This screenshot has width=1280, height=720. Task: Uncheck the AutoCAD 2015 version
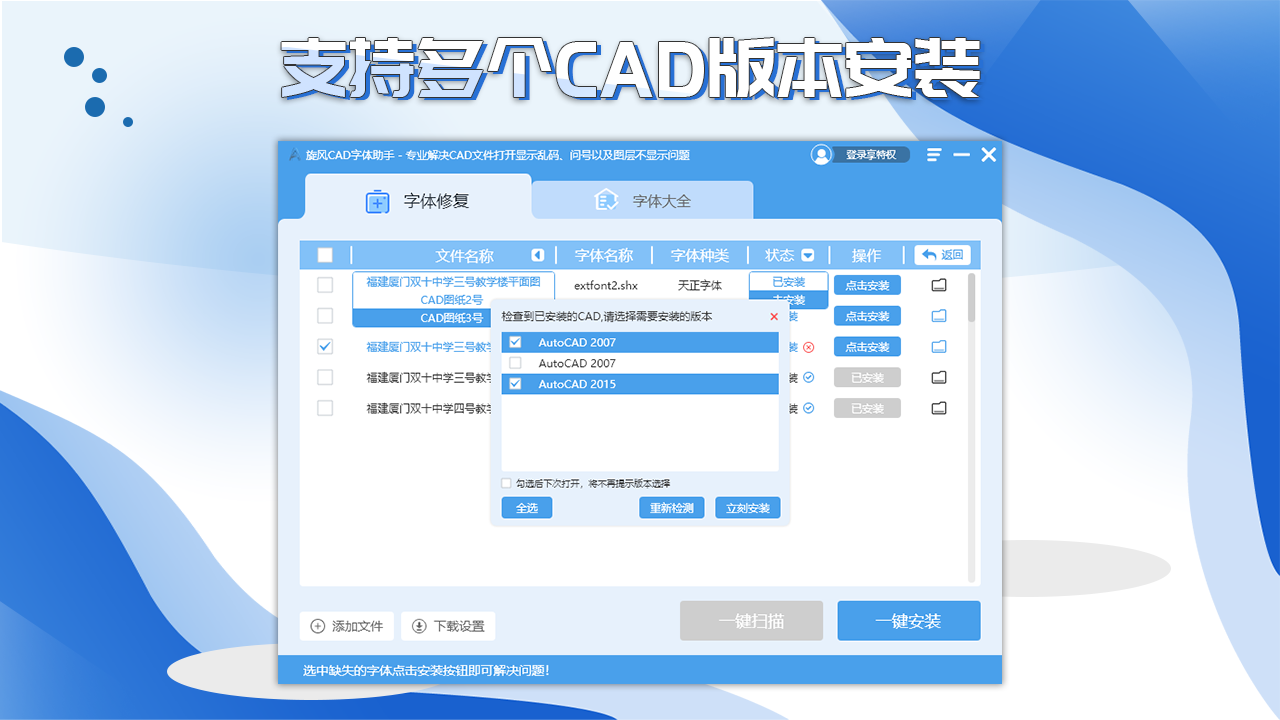point(515,384)
